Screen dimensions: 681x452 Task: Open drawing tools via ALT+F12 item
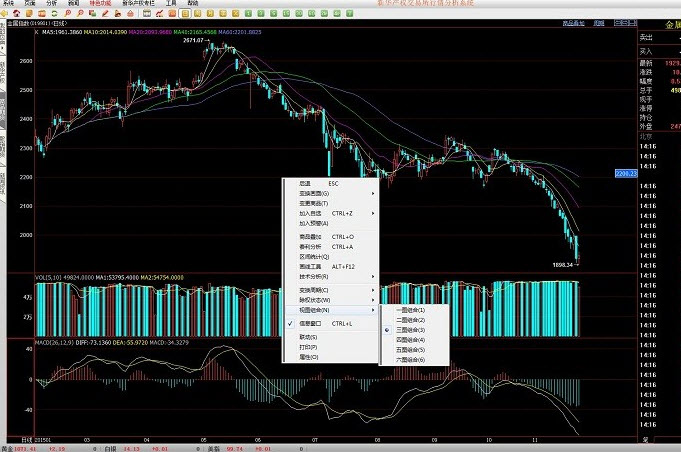click(x=331, y=267)
